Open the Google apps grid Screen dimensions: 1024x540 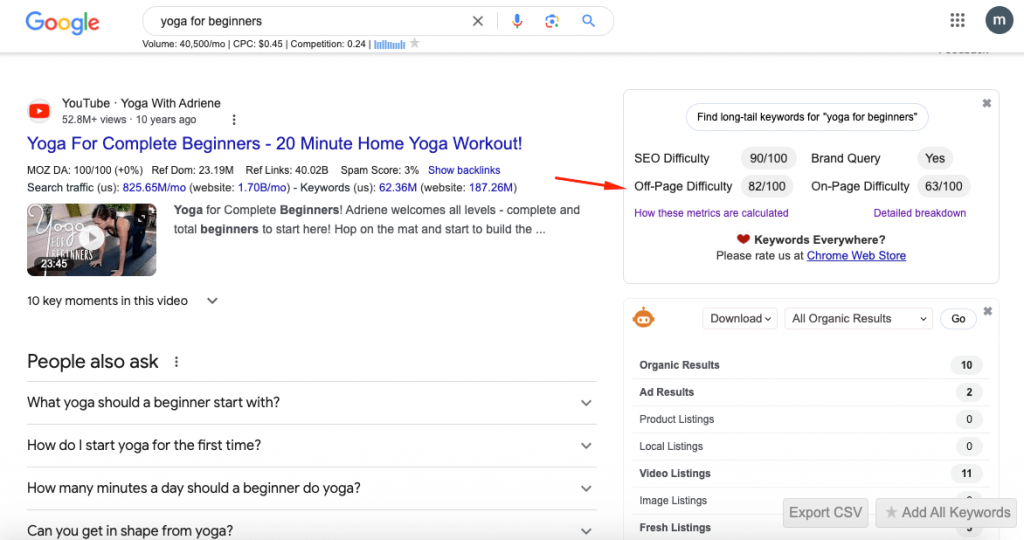click(x=957, y=20)
